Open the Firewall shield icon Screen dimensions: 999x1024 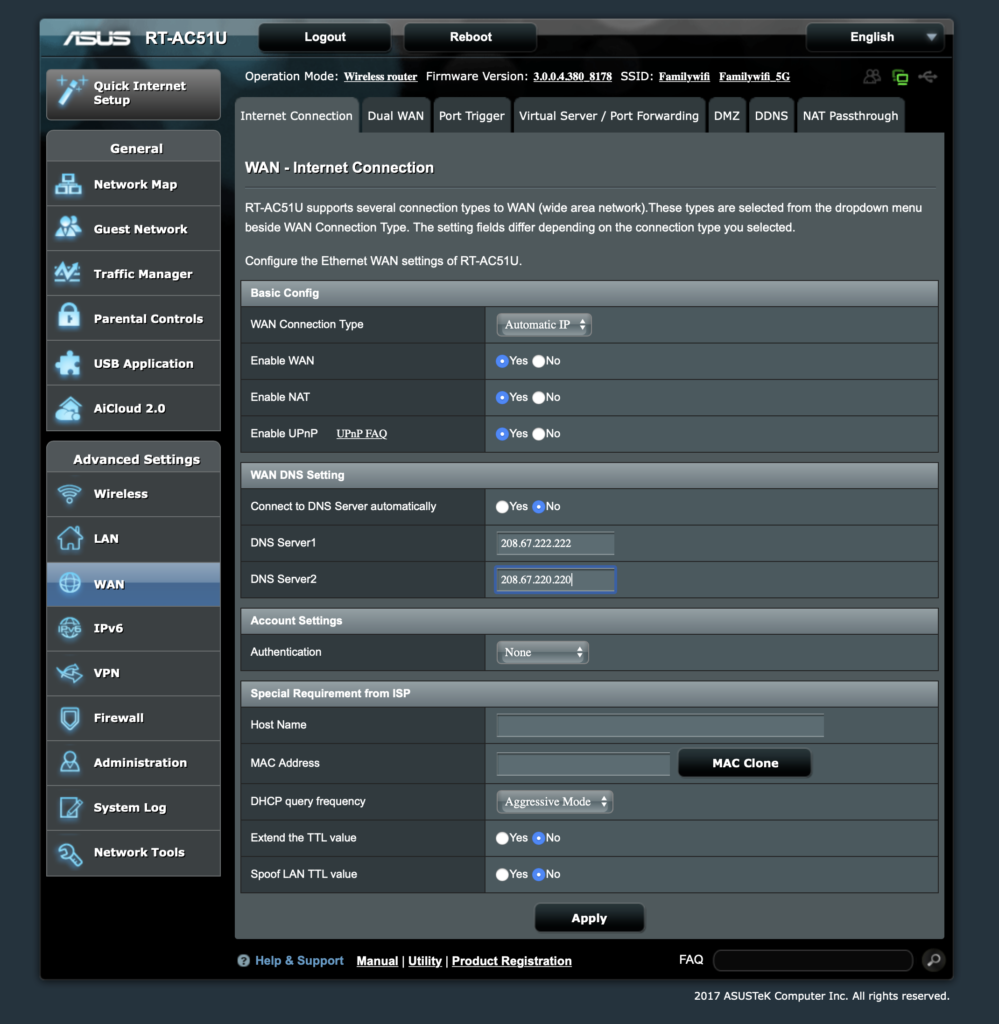pos(69,718)
